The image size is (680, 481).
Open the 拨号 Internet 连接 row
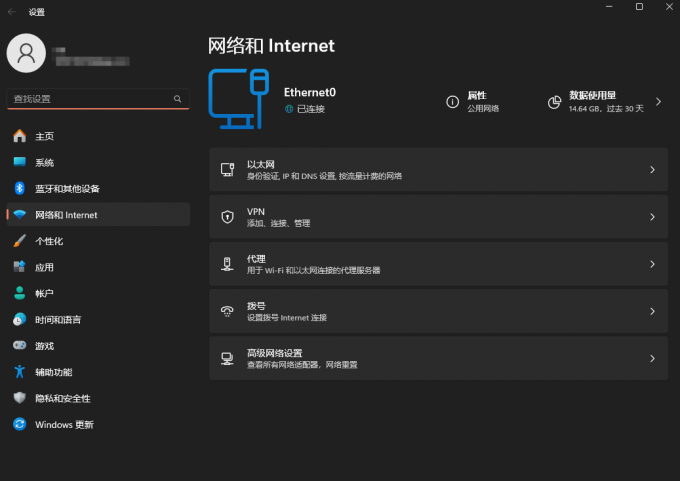(x=438, y=311)
